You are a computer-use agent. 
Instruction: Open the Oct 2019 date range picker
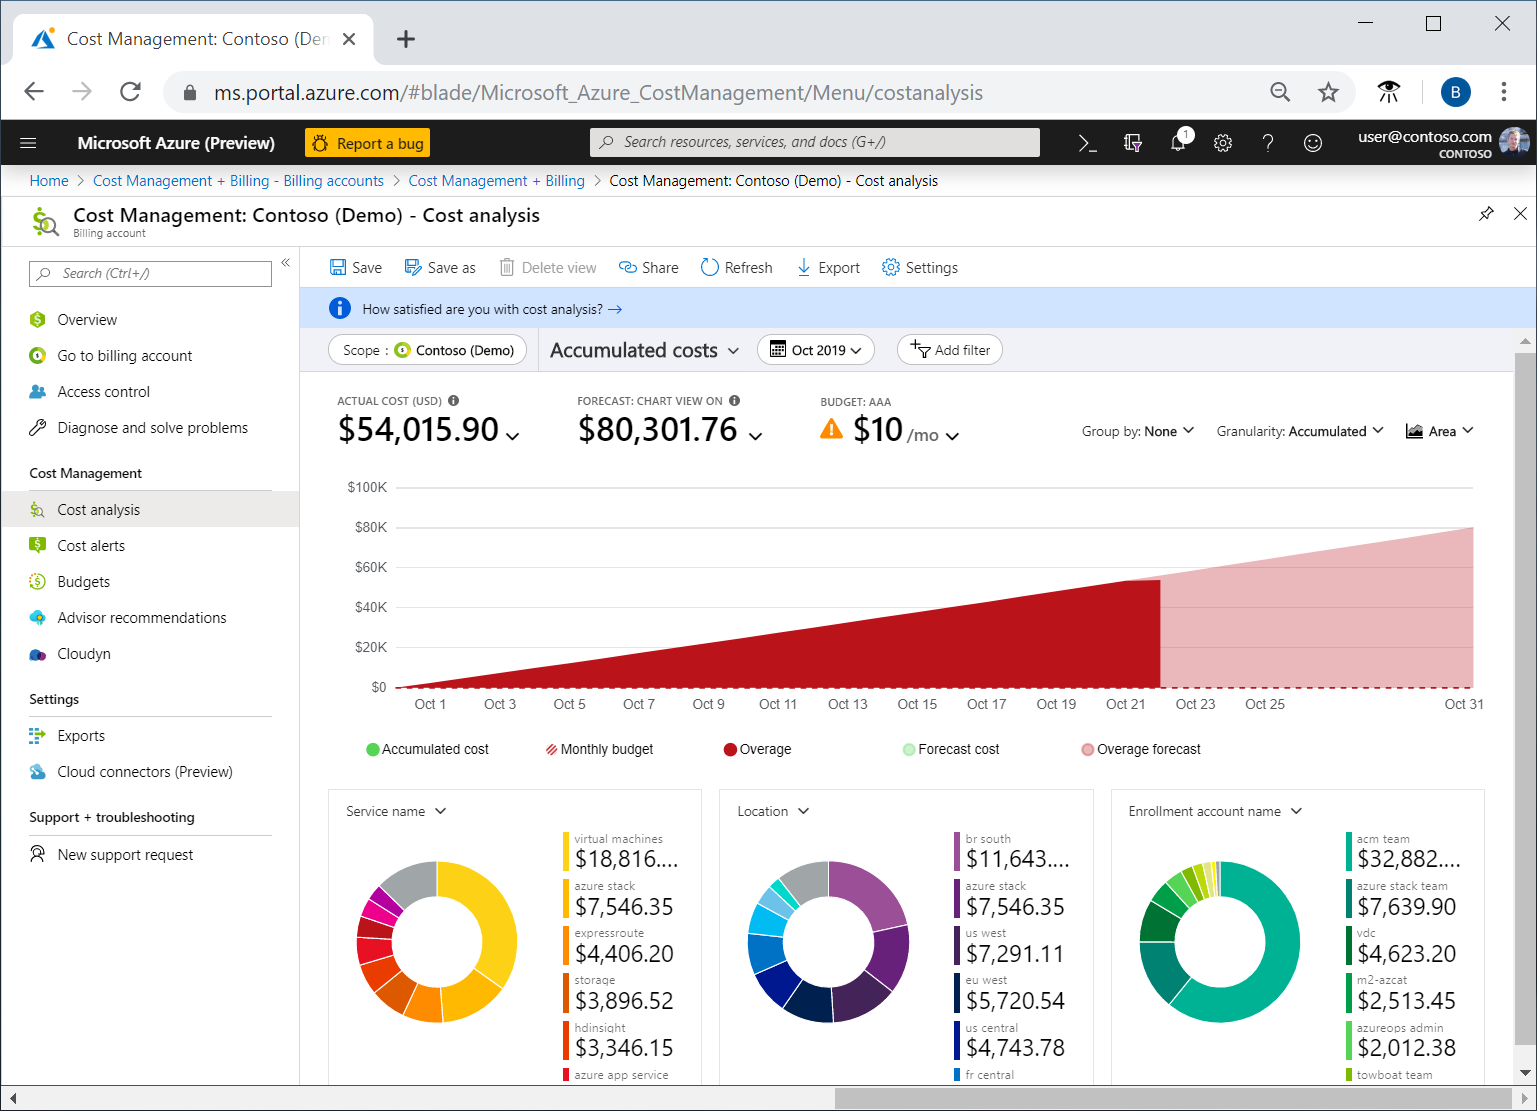coord(815,349)
